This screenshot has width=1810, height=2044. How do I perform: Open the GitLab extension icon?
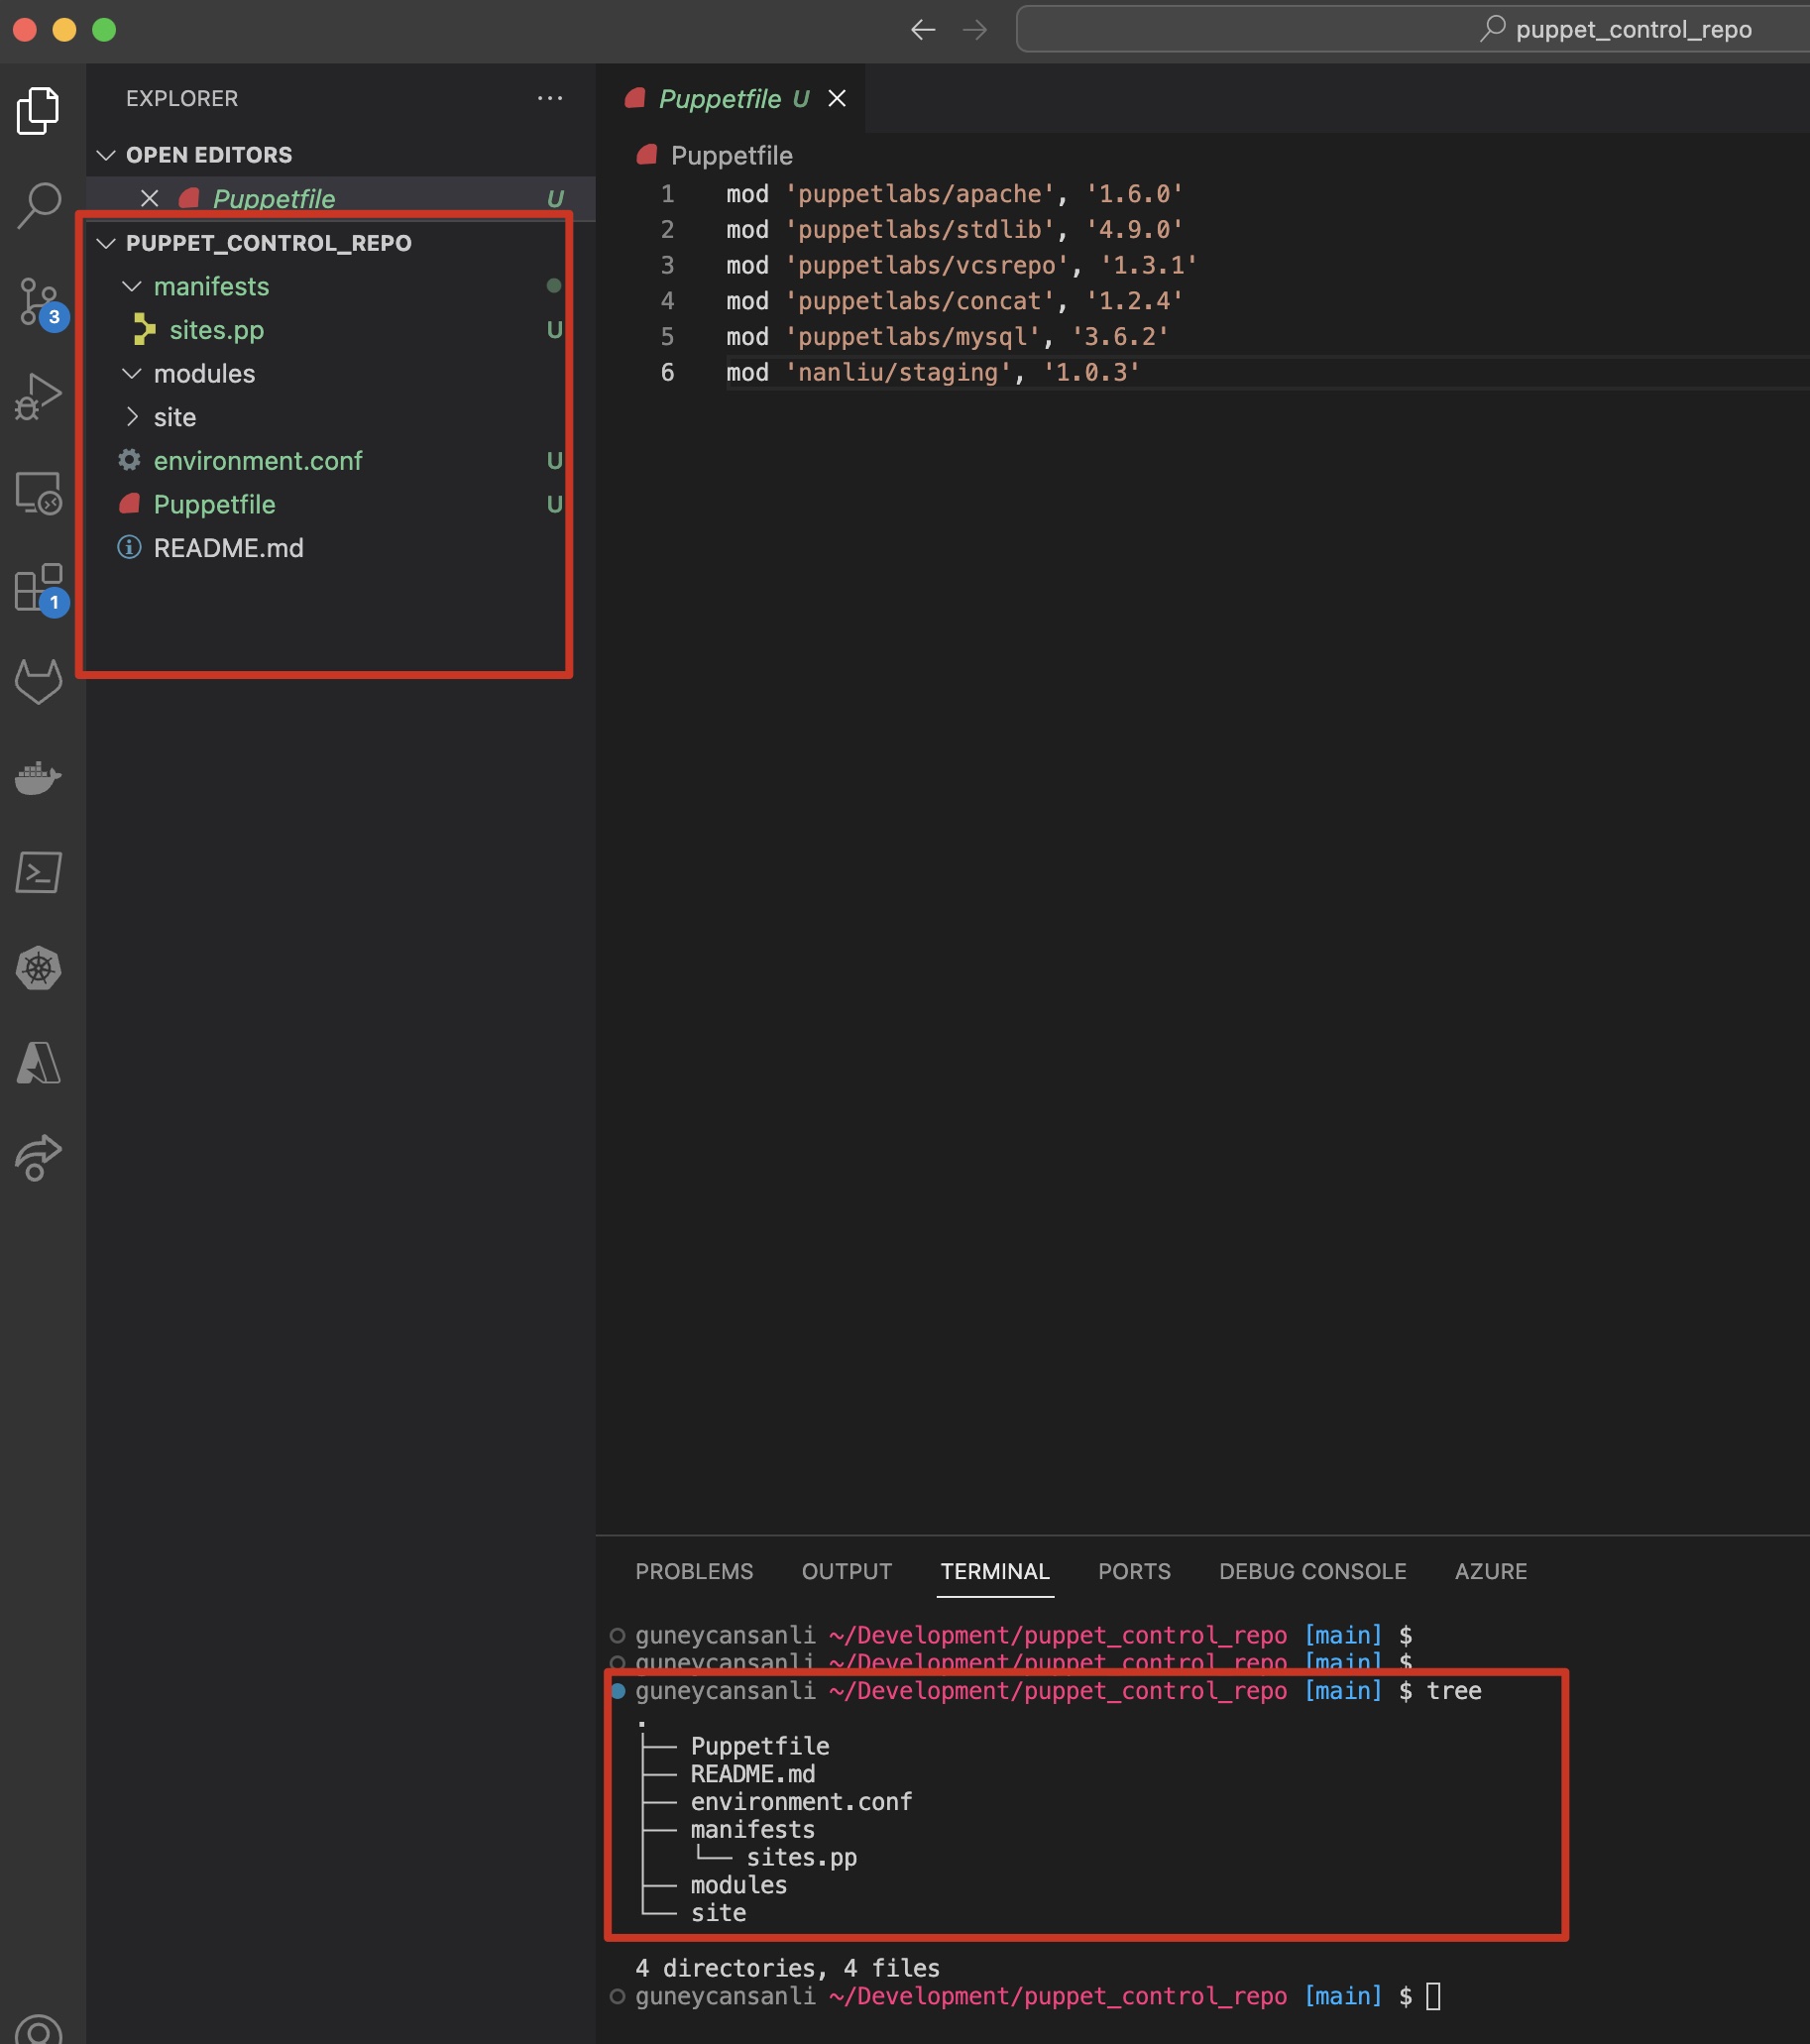[38, 682]
